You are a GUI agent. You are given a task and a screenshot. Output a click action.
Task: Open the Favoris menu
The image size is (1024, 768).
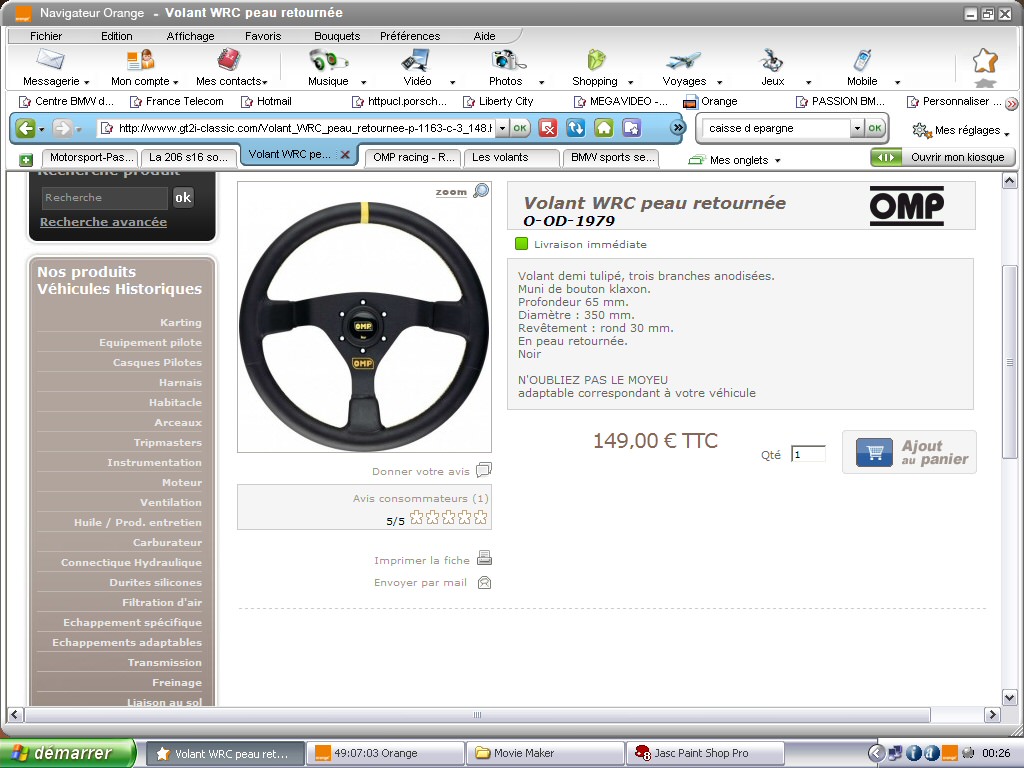[x=263, y=36]
